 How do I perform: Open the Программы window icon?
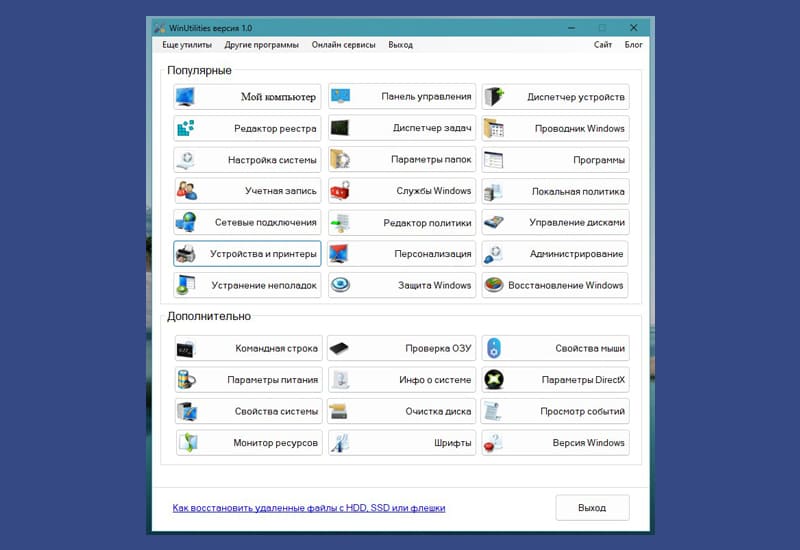coord(493,160)
